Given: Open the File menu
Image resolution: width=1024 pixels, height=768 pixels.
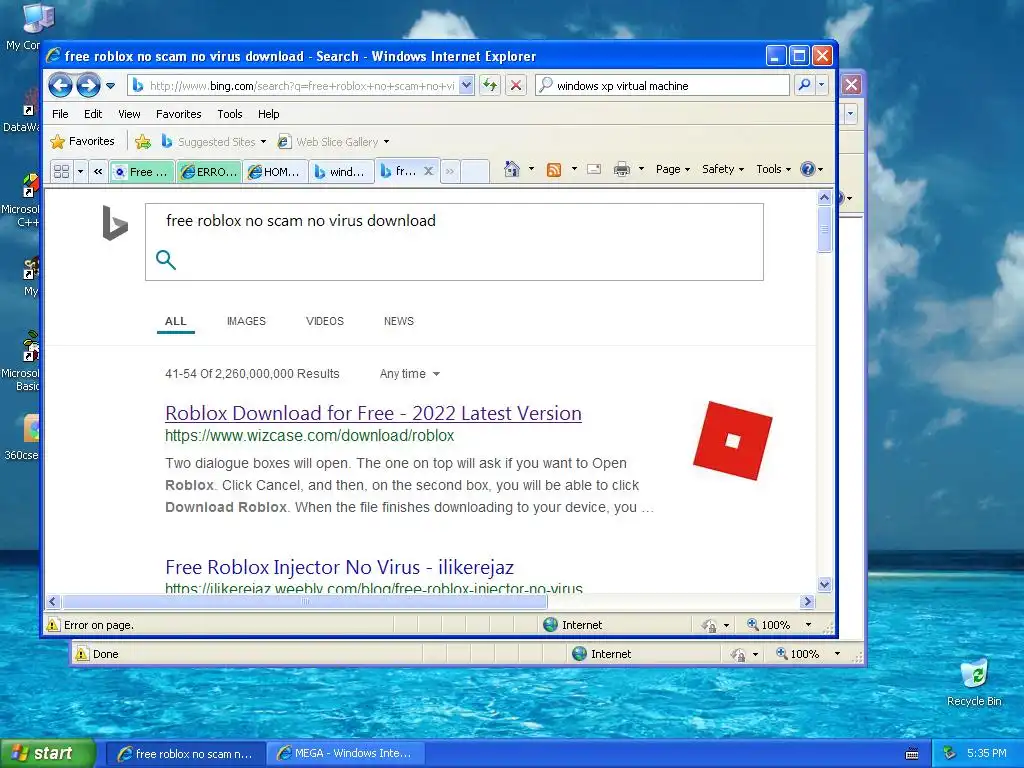Looking at the screenshot, I should pyautogui.click(x=60, y=114).
